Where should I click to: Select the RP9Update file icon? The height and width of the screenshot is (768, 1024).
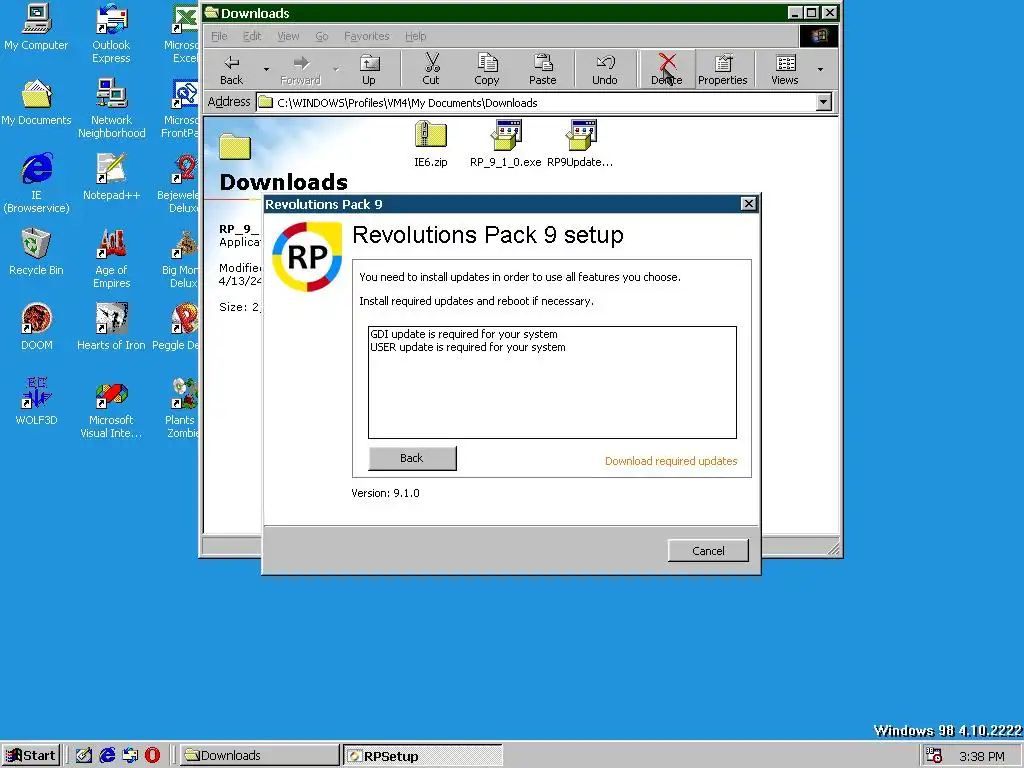[x=580, y=145]
